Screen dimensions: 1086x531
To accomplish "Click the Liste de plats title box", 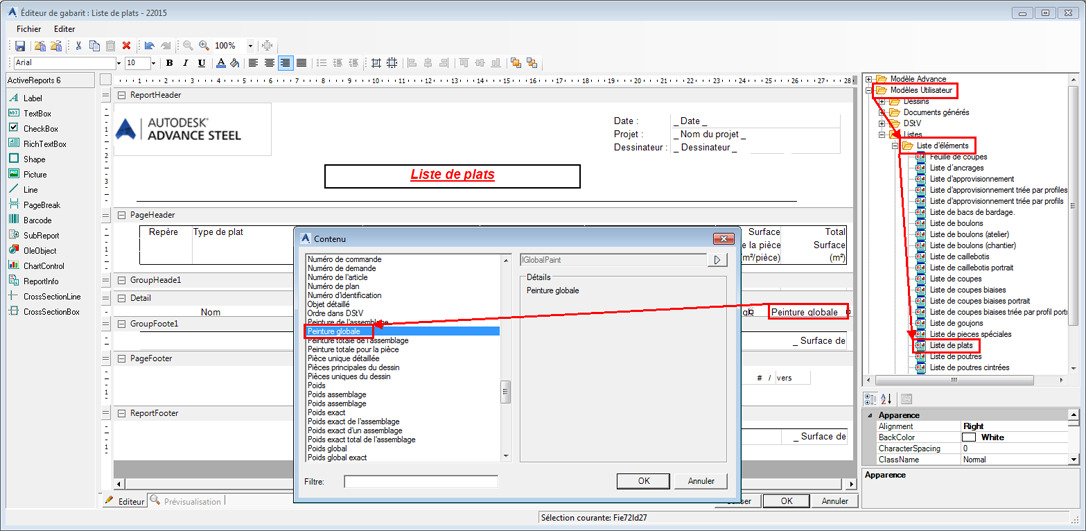I will click(x=452, y=176).
